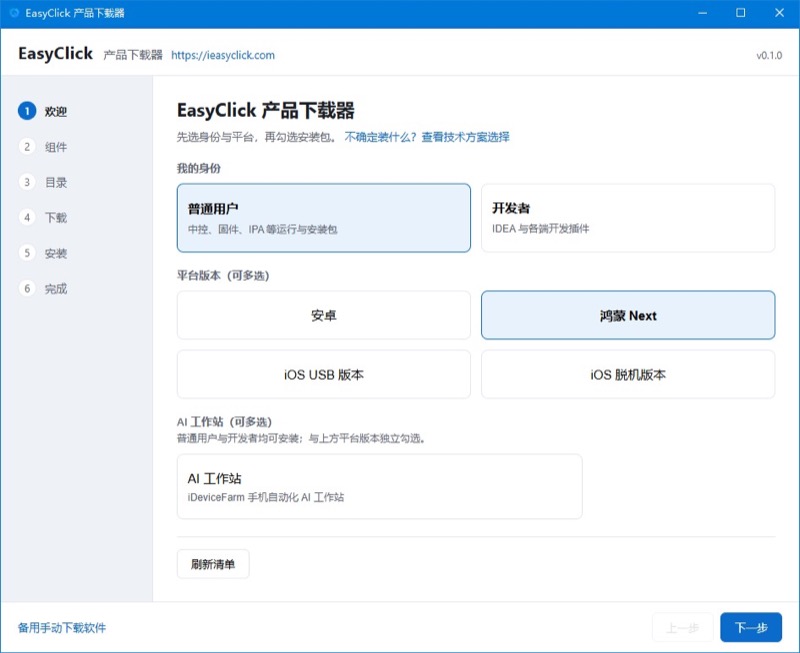Close the EasyClick 产品下载器 window
Viewport: 800px width, 653px height.
tap(779, 13)
